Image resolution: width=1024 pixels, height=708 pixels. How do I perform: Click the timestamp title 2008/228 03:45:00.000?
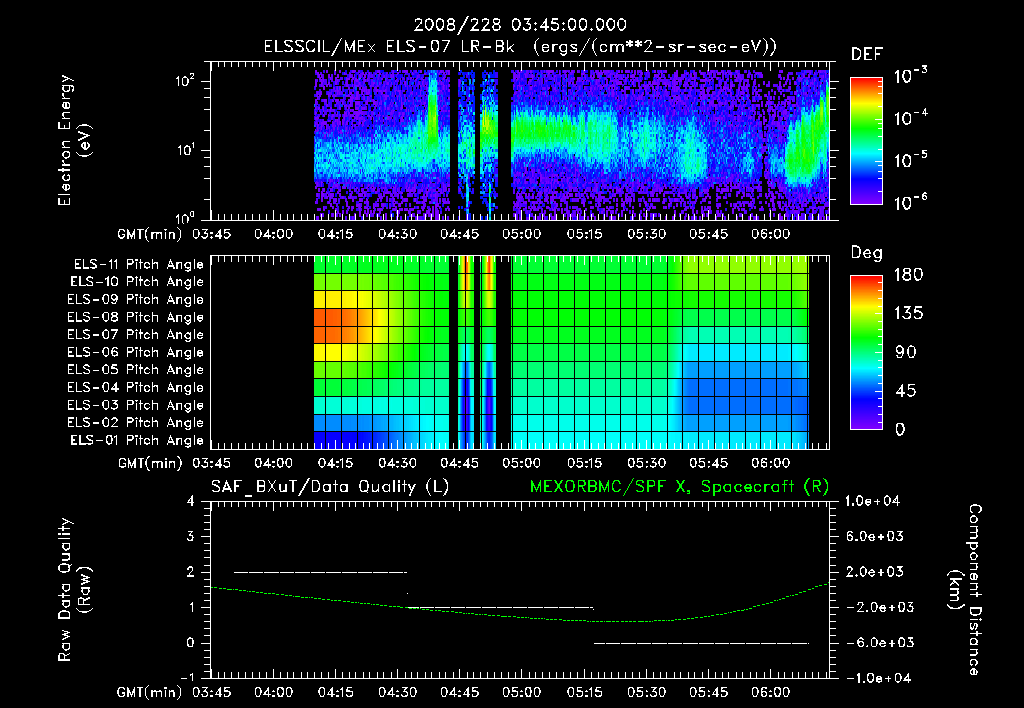[520, 25]
